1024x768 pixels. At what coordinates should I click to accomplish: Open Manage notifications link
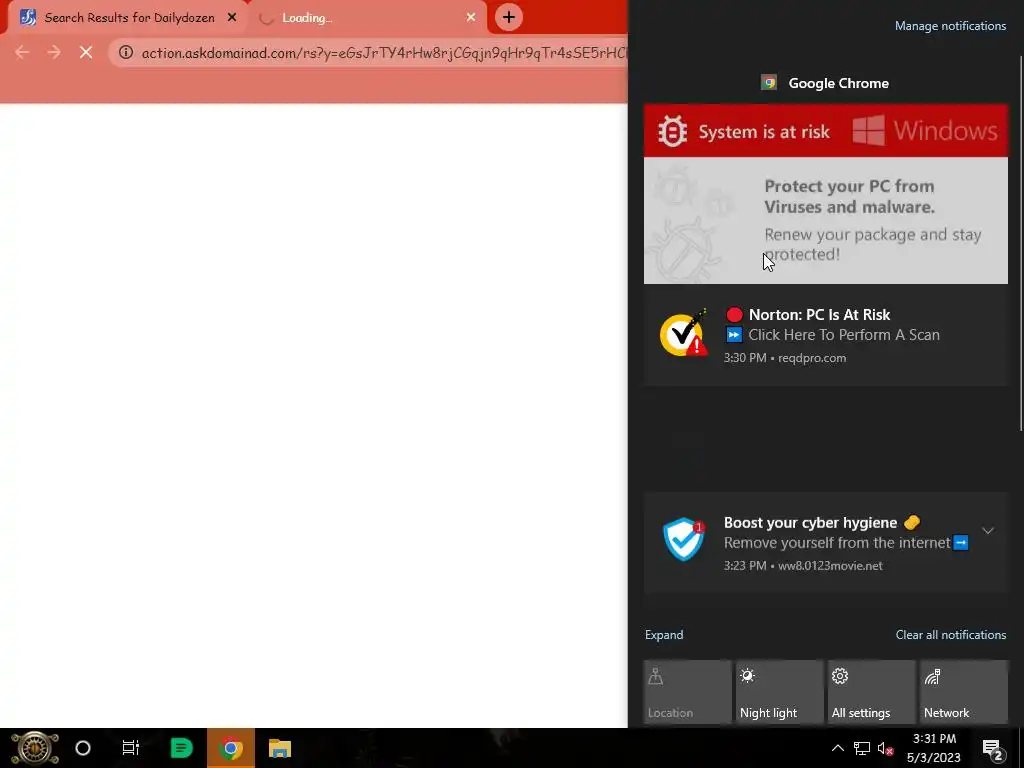pyautogui.click(x=950, y=26)
